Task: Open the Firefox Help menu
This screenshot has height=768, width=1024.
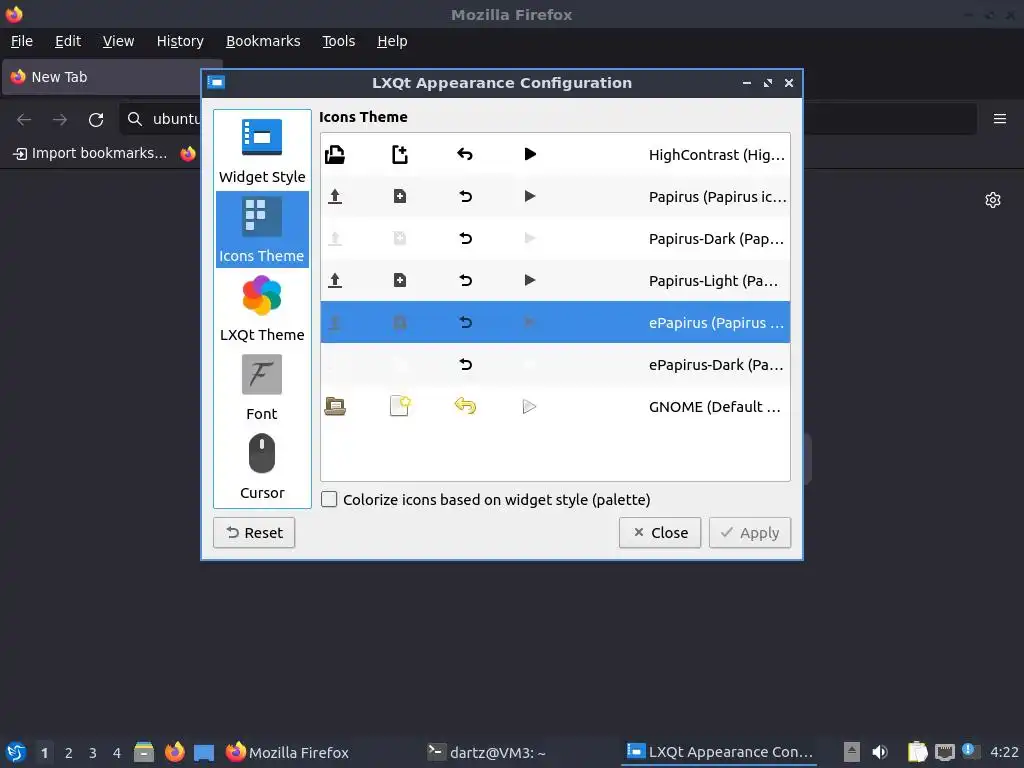Action: click(x=392, y=41)
